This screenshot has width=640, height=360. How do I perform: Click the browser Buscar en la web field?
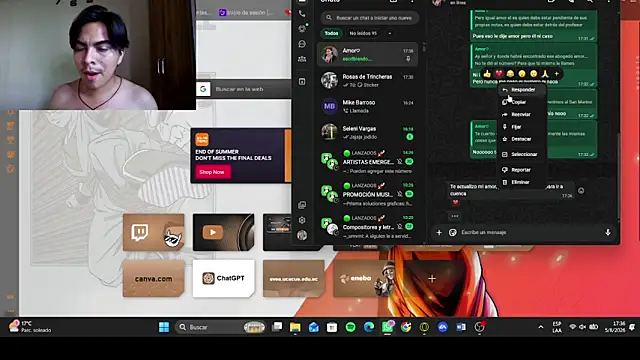tap(244, 89)
